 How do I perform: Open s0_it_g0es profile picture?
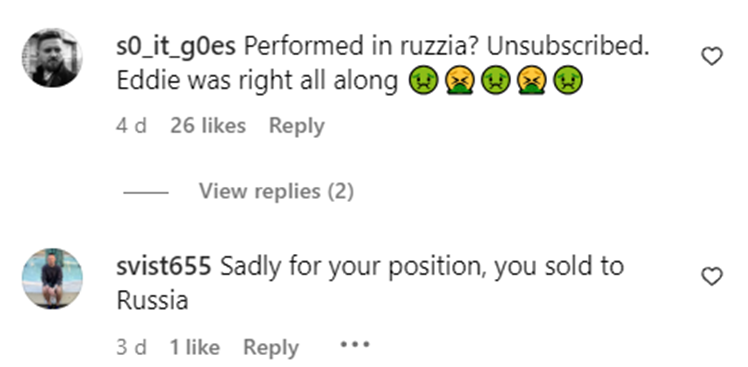(x=52, y=58)
